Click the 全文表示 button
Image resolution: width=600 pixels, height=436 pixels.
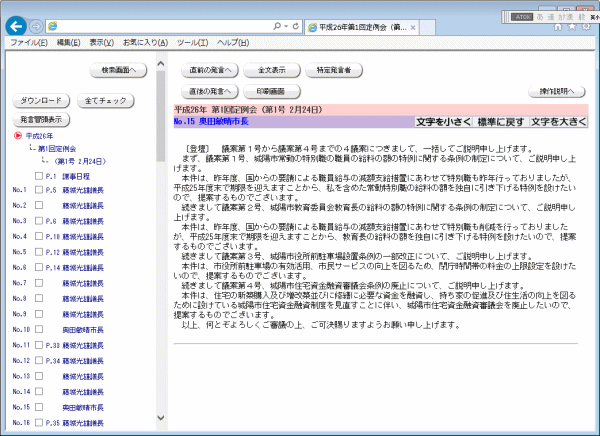[272, 70]
